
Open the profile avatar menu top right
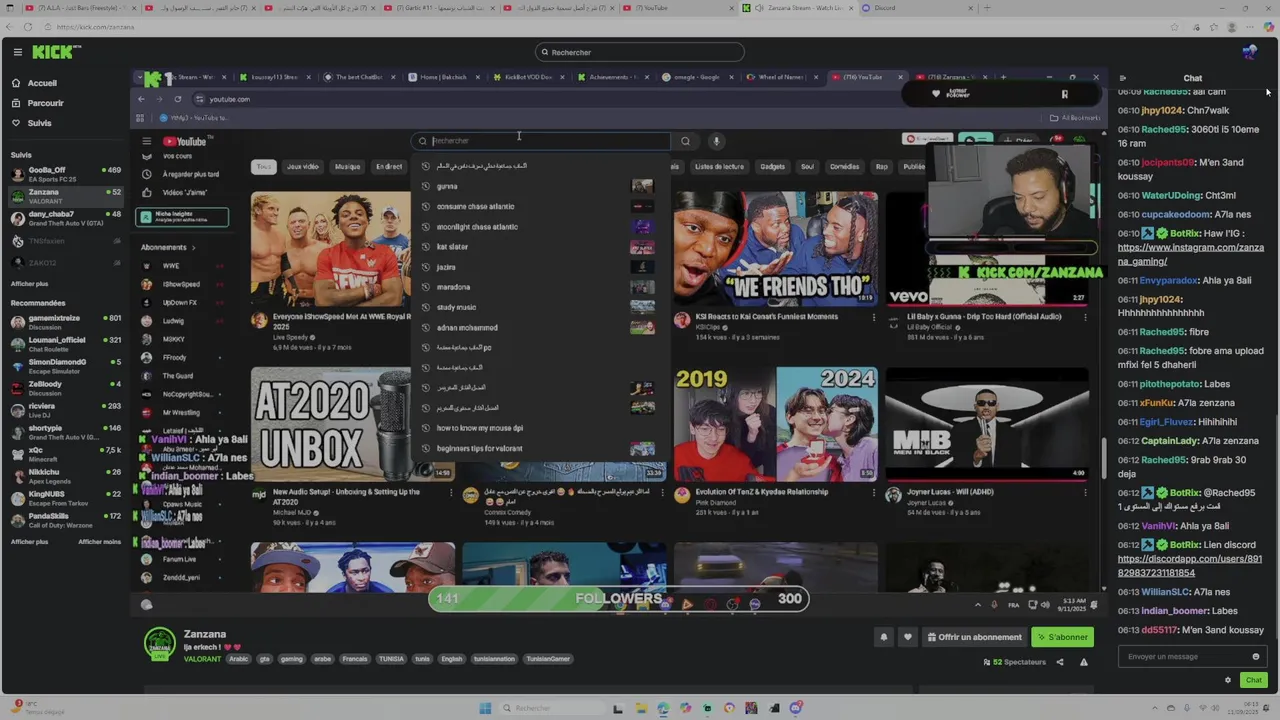point(1249,52)
